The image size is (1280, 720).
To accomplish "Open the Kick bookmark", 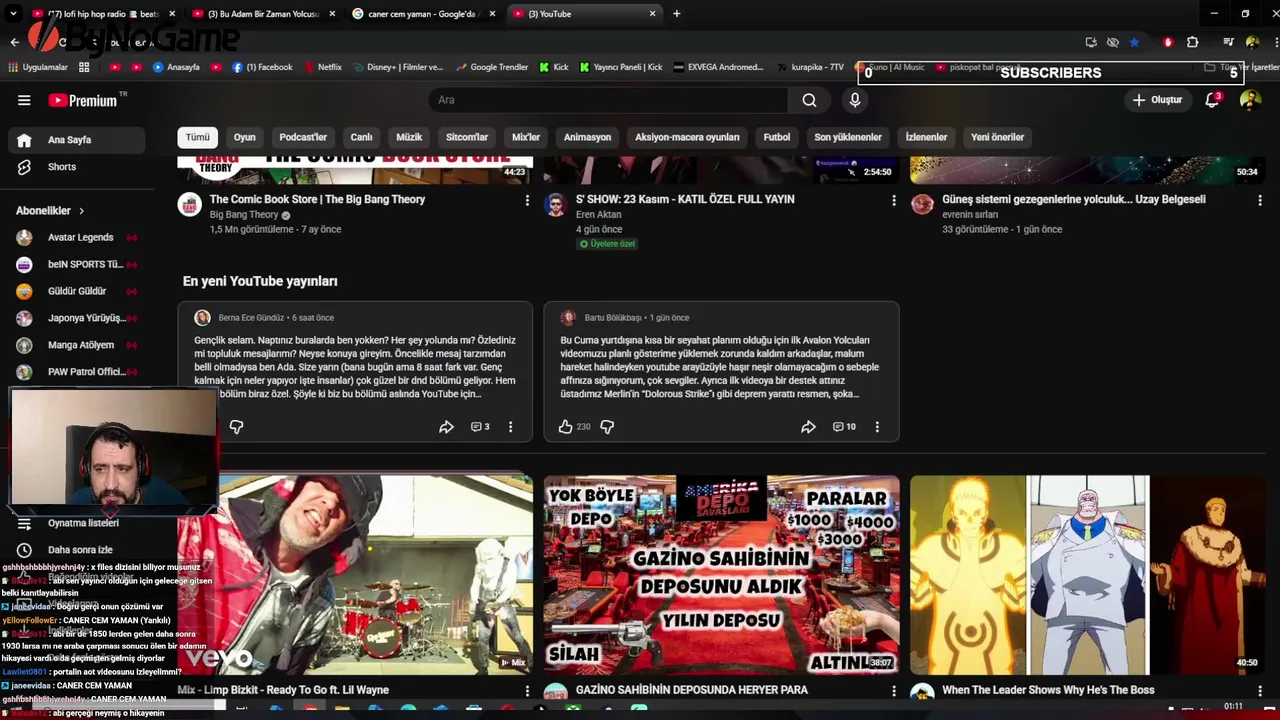I will (x=554, y=67).
